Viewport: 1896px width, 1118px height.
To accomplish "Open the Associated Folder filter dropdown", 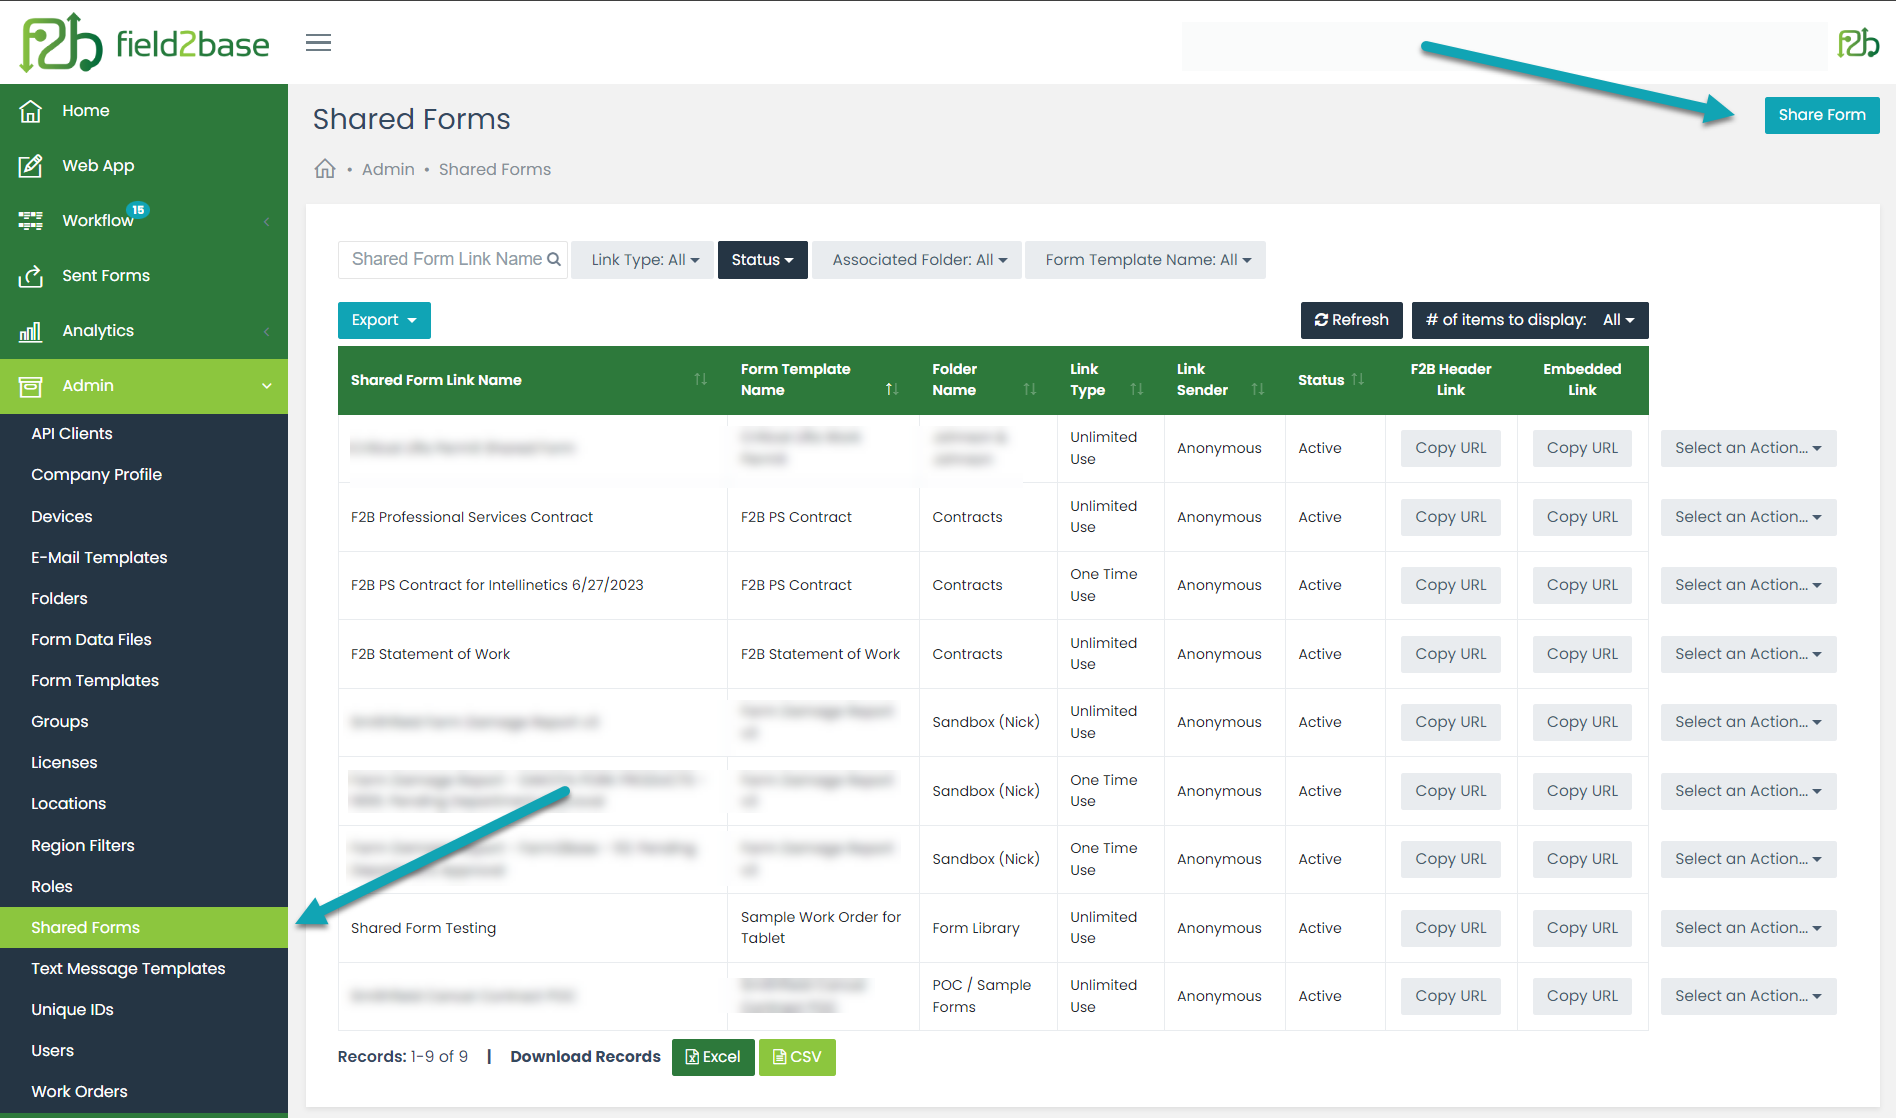I will 917,260.
